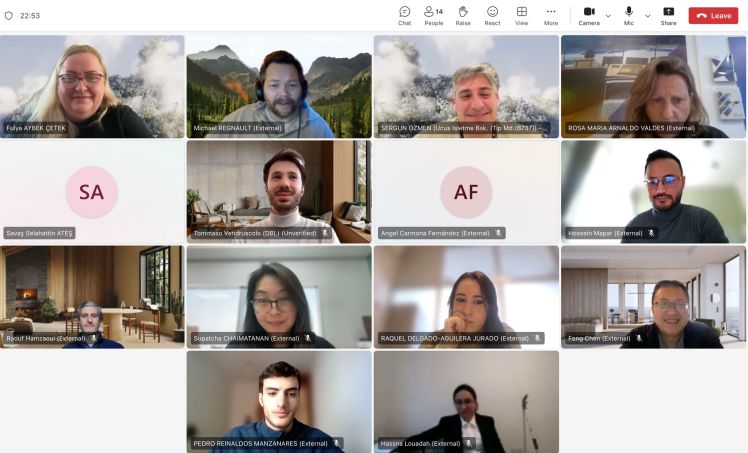The width and height of the screenshot is (748, 453).
Task: Expand the Mic options dropdown arrow
Action: tap(647, 16)
